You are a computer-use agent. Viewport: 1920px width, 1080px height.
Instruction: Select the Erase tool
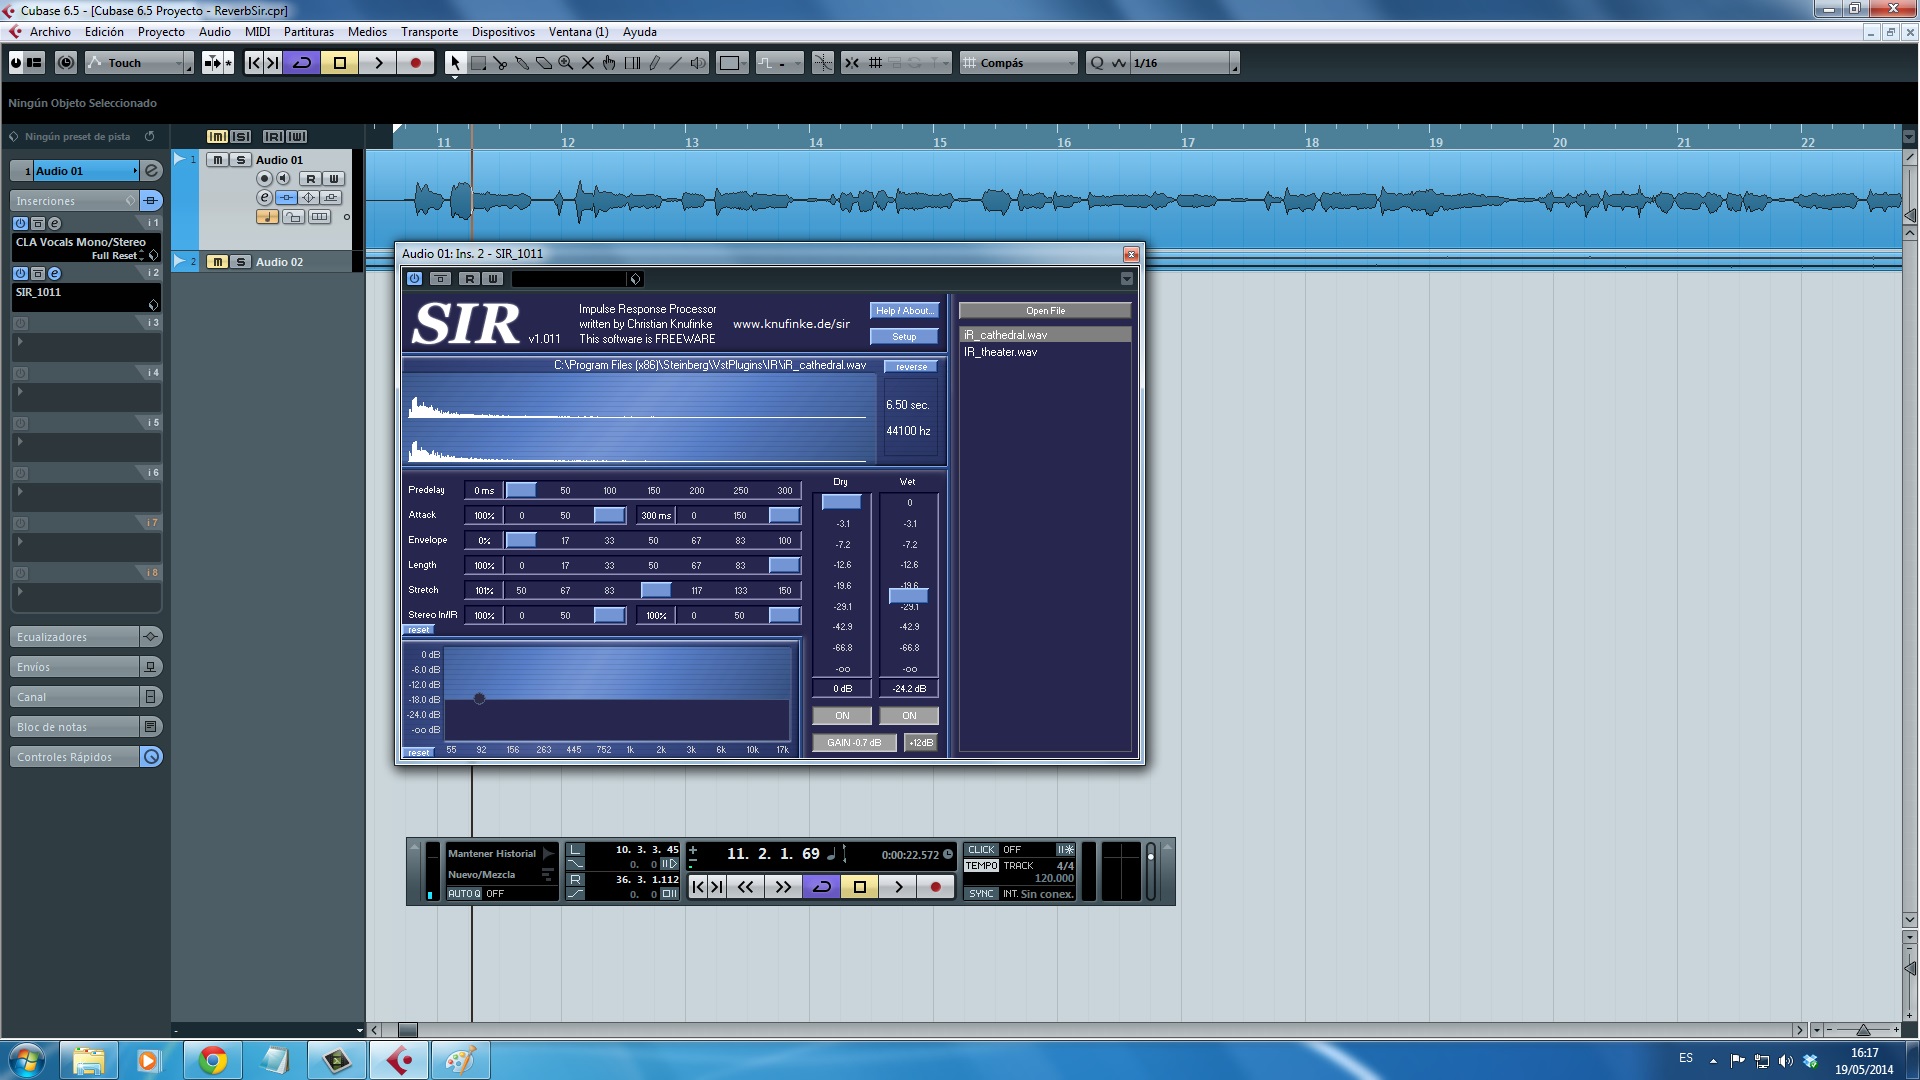point(544,63)
